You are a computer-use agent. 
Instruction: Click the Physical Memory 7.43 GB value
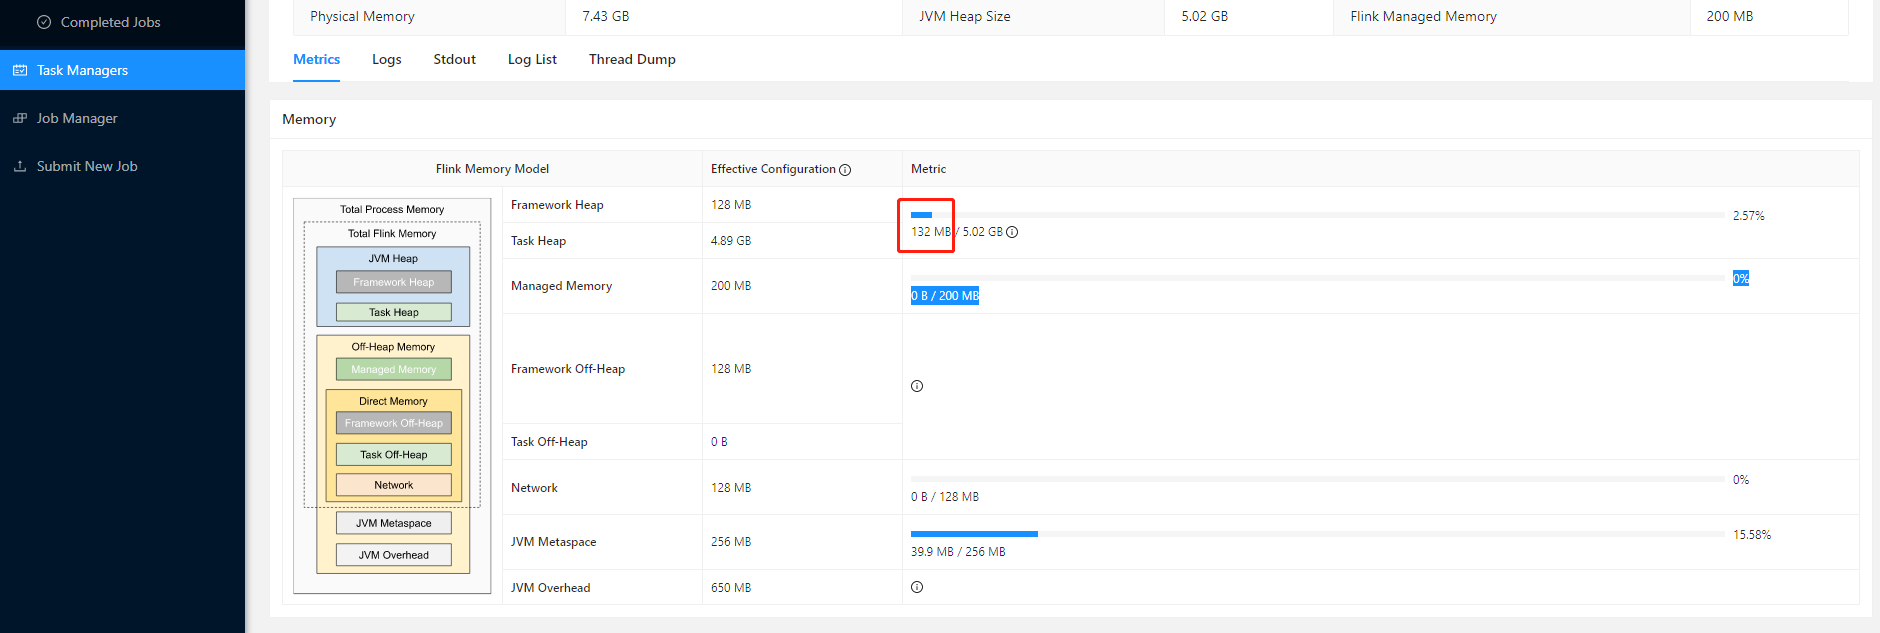click(x=606, y=16)
